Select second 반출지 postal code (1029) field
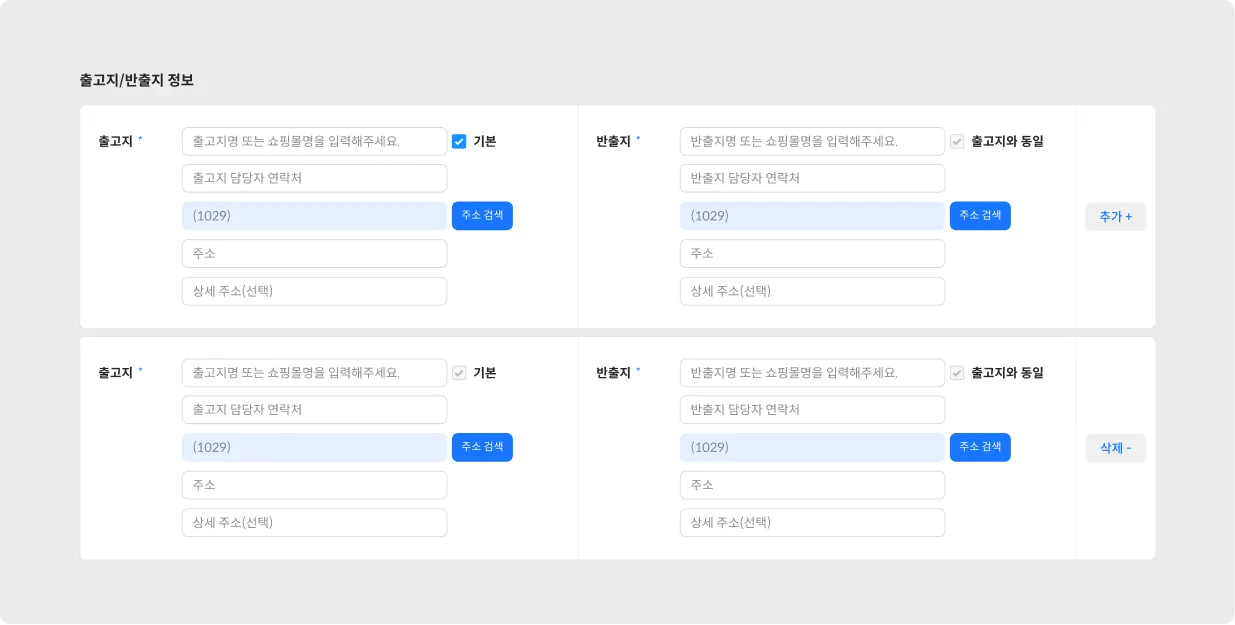The image size is (1235, 625). [812, 447]
